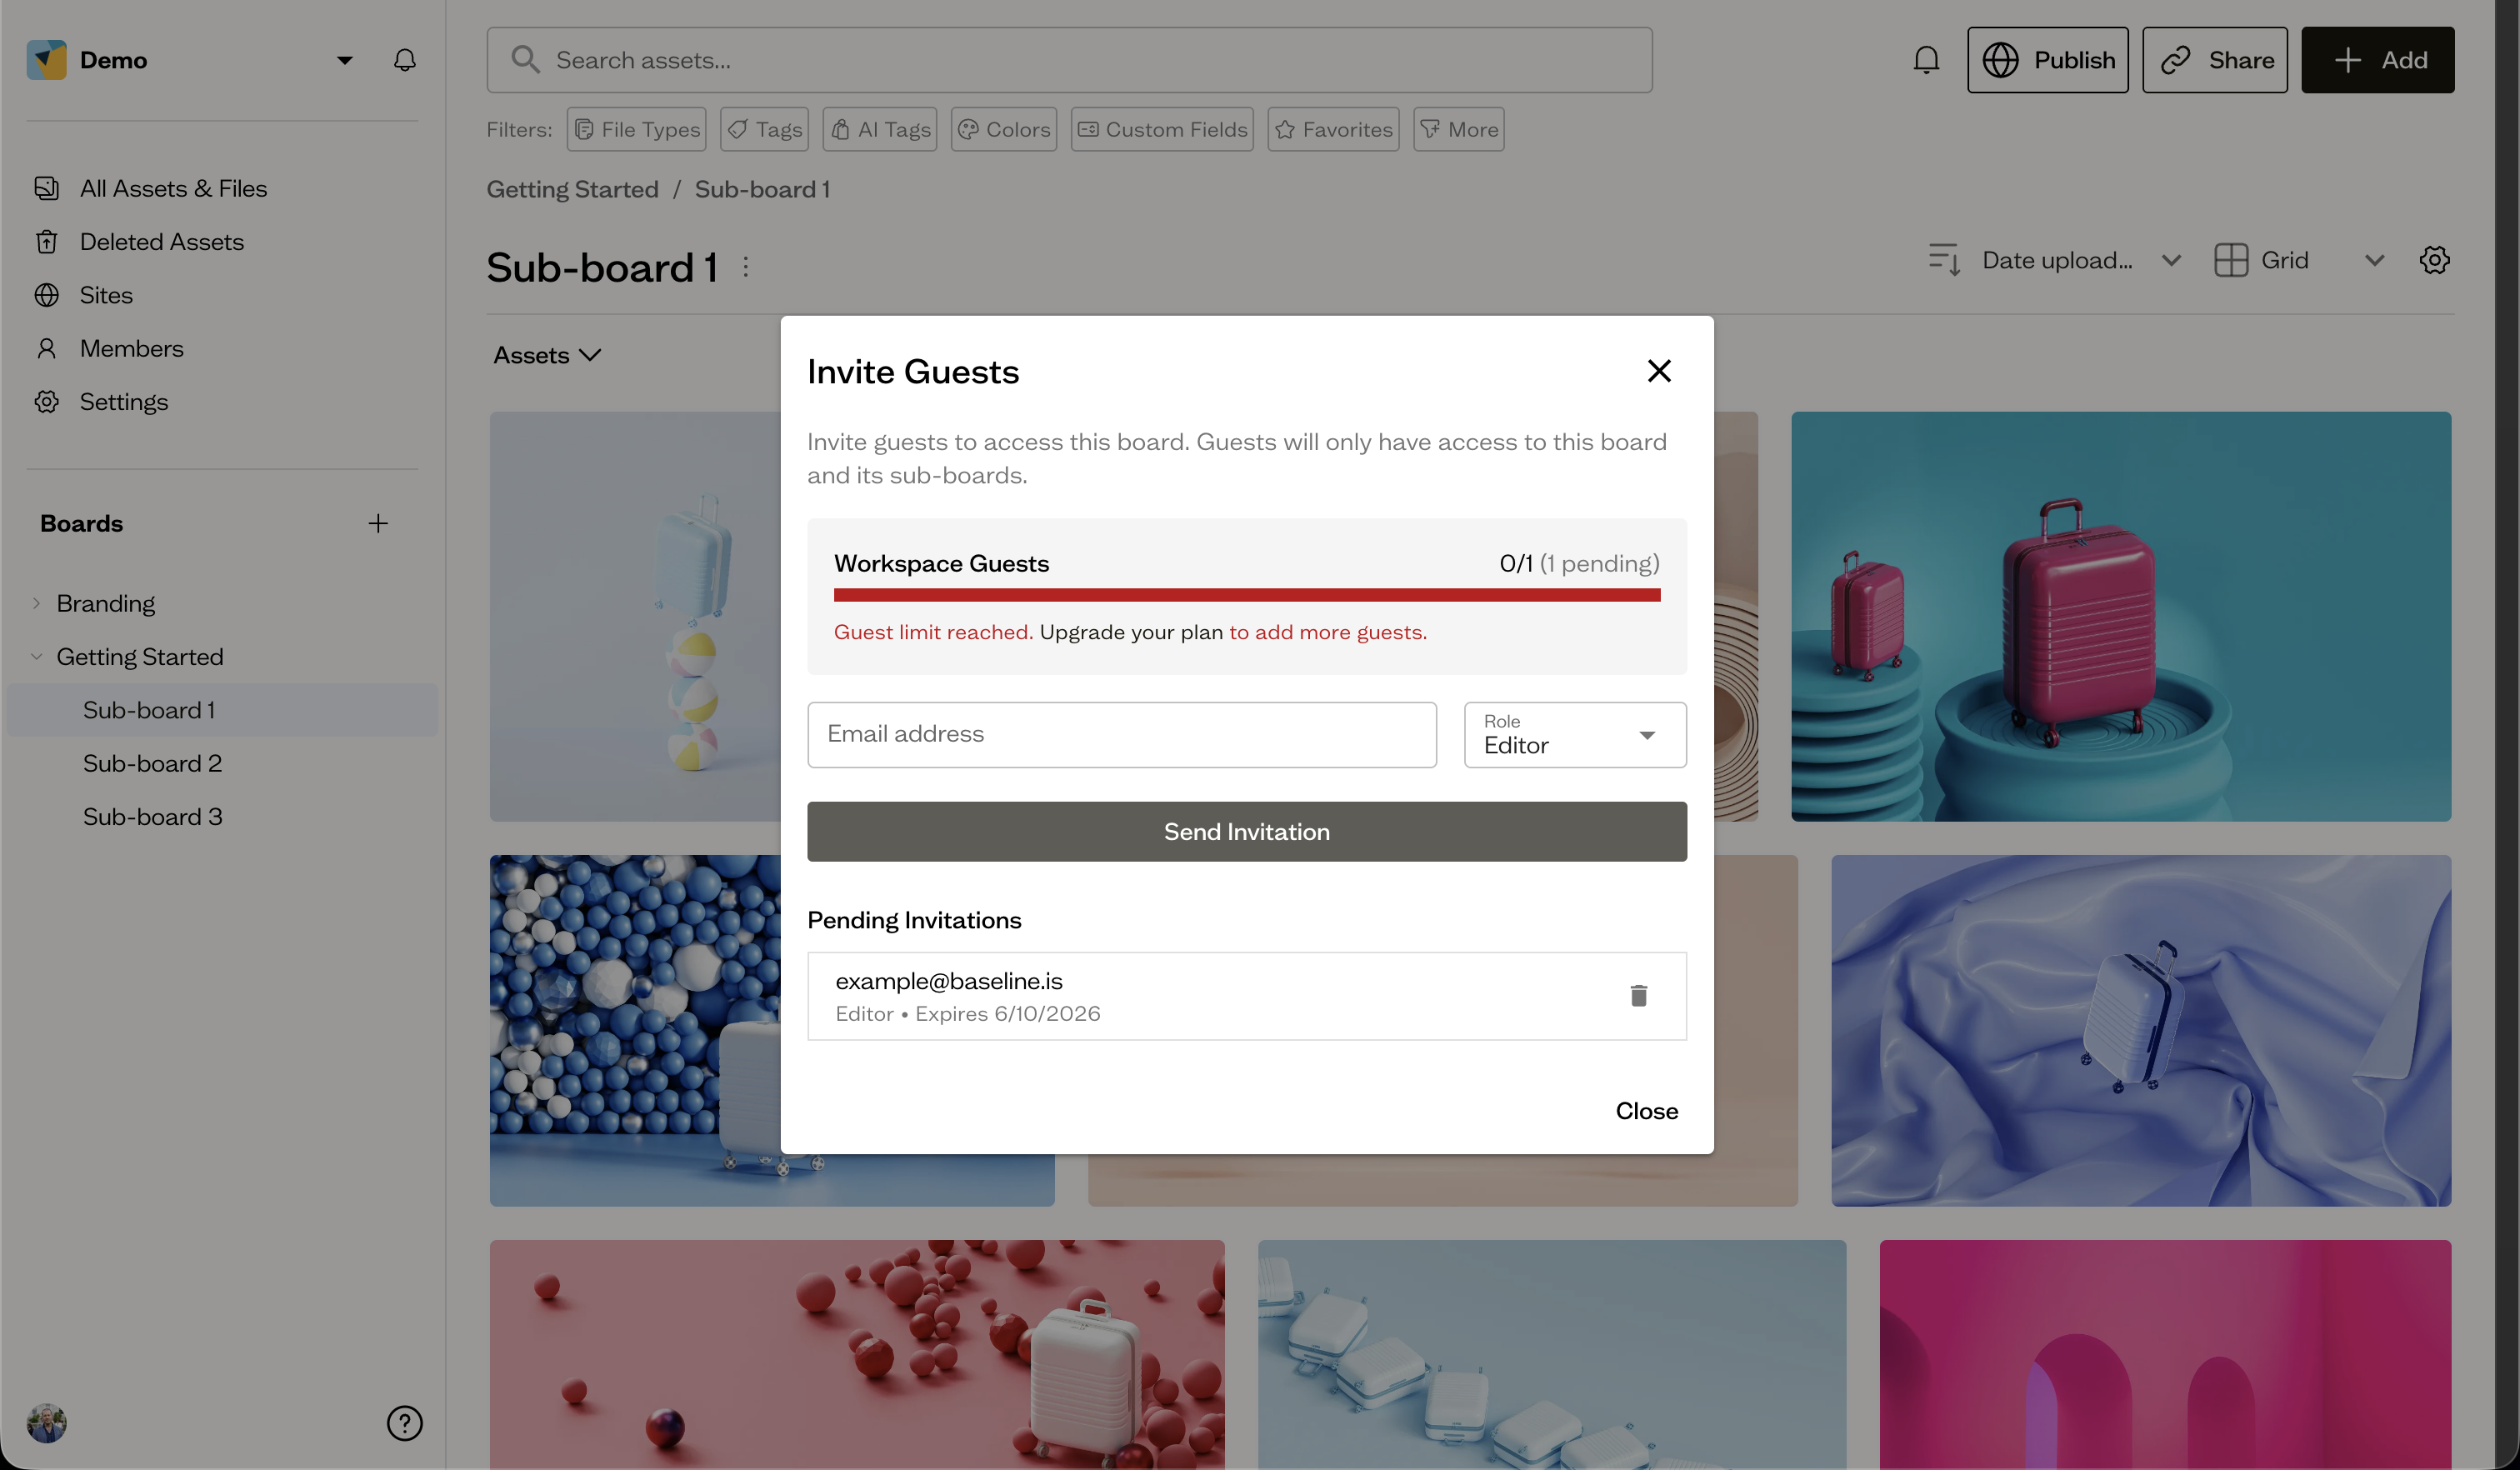
Task: Open All Assets & Files
Action: (x=173, y=188)
